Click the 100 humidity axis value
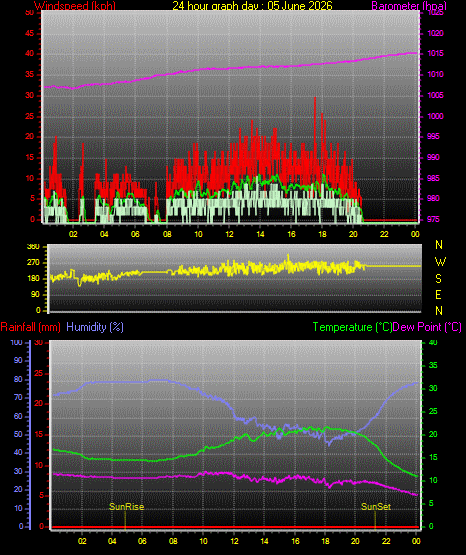 click(17, 342)
